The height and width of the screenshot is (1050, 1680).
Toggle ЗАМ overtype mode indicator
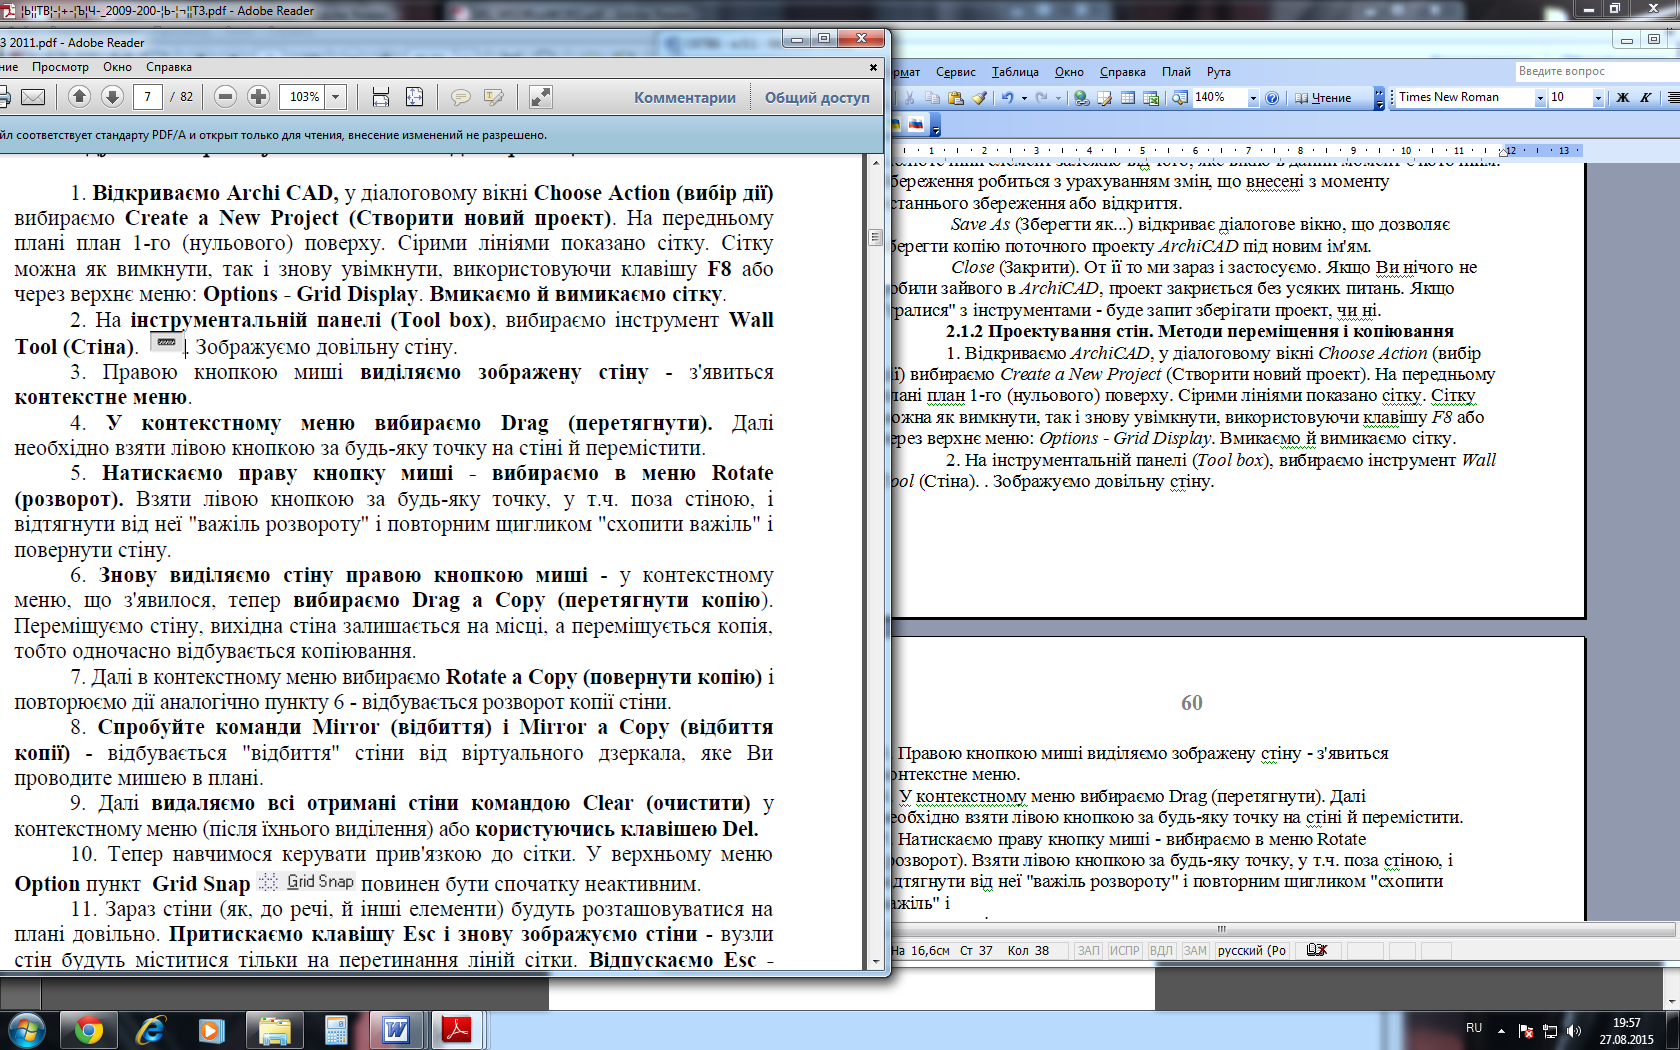click(x=1195, y=951)
